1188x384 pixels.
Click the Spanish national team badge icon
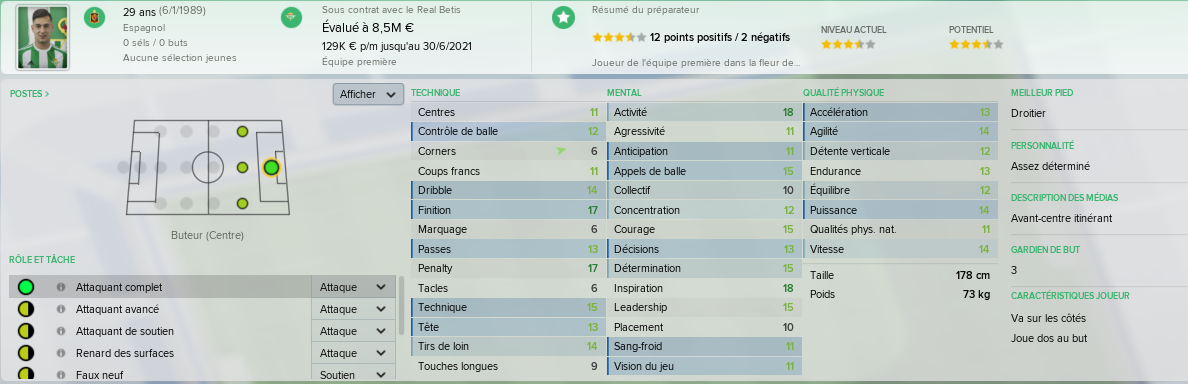point(94,17)
